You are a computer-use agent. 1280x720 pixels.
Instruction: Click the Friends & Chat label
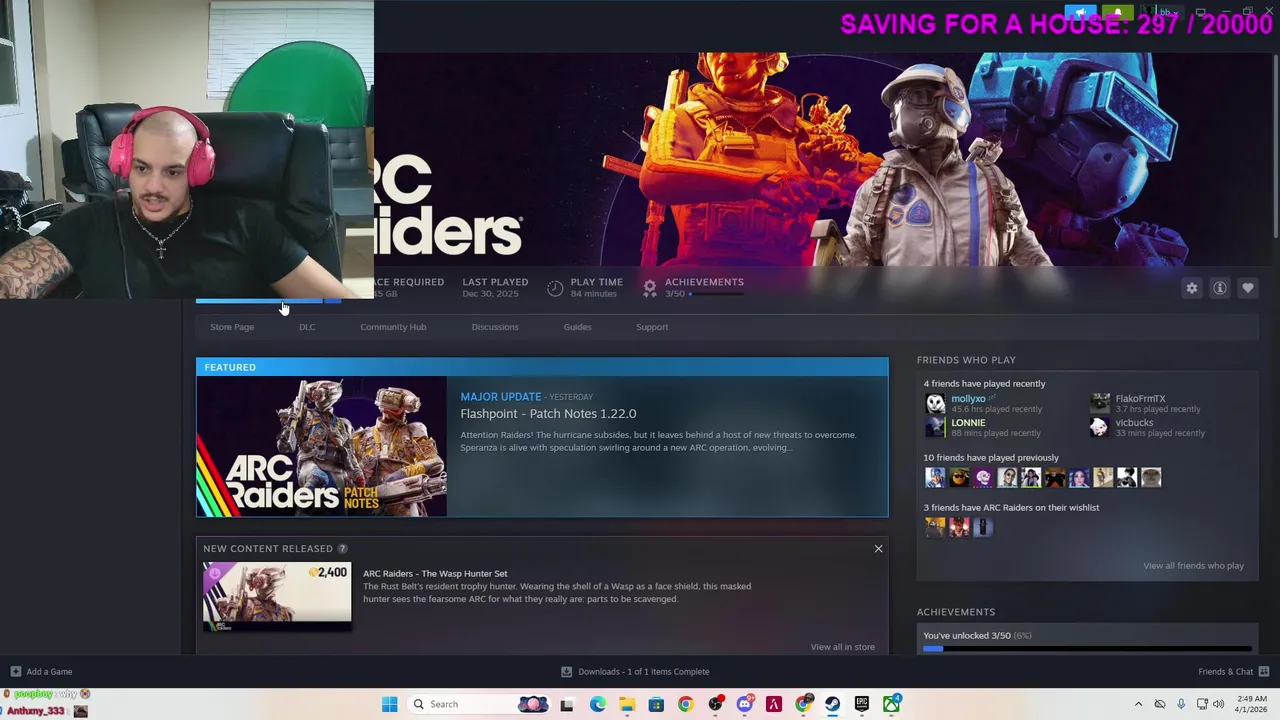point(1225,672)
